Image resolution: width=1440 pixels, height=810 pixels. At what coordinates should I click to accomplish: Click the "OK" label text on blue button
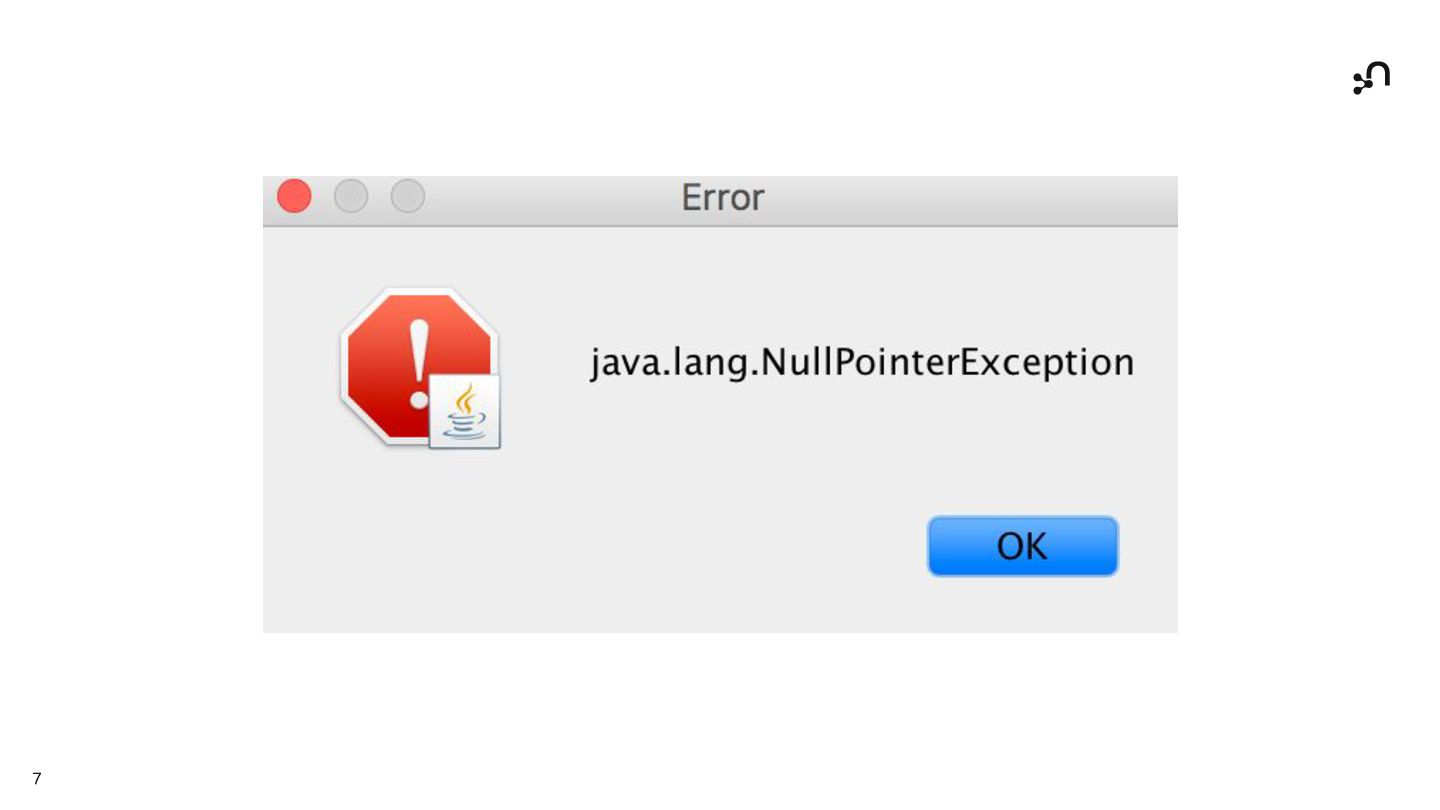[1022, 546]
